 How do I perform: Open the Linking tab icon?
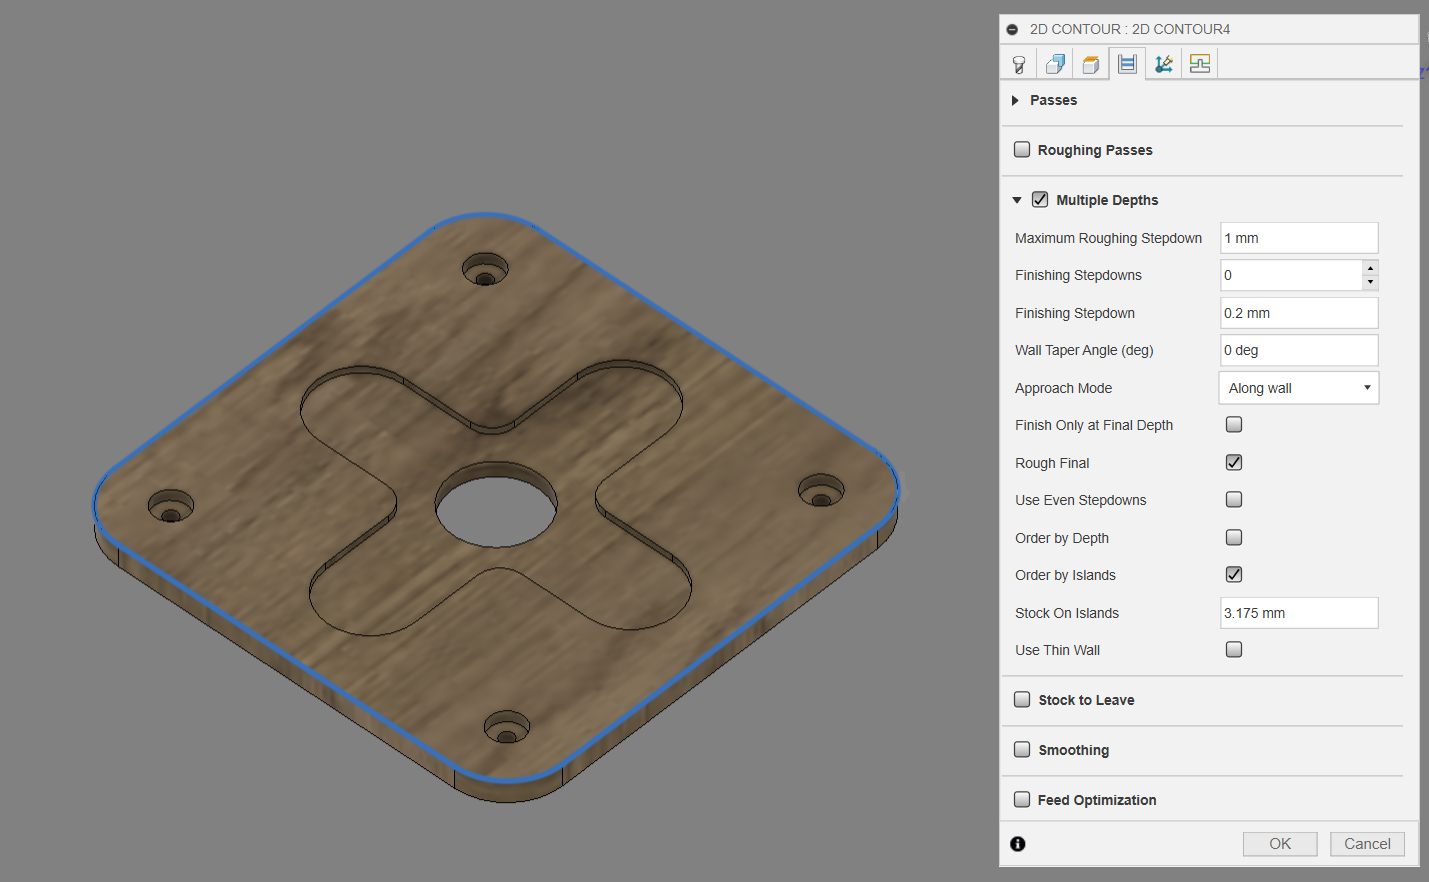1163,64
